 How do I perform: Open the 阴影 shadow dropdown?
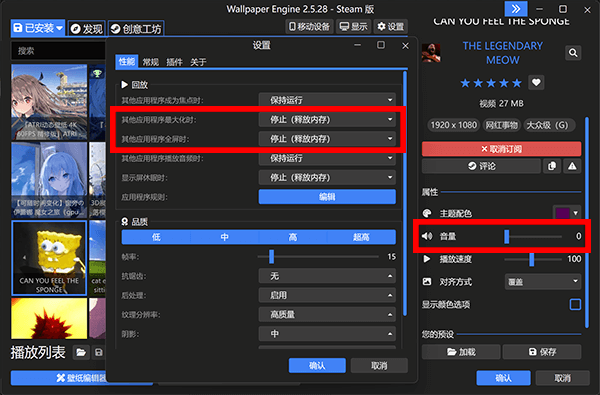327,334
